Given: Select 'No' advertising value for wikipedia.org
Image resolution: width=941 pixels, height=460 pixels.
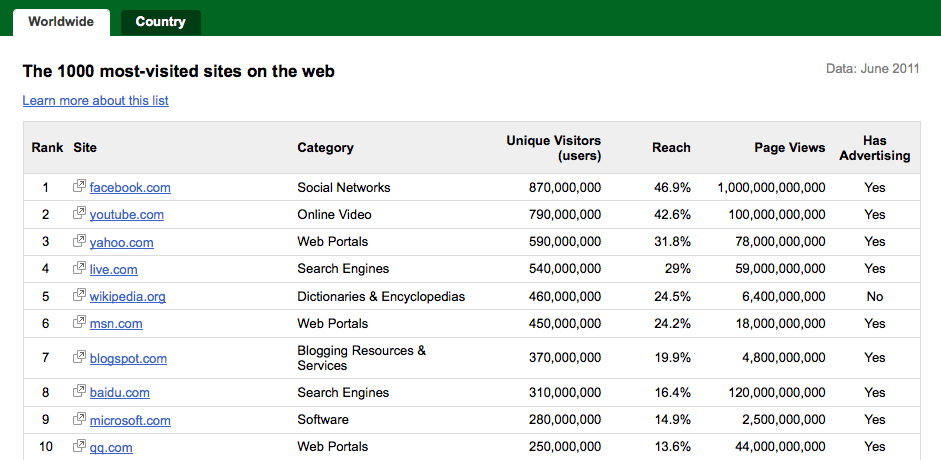Looking at the screenshot, I should [875, 297].
